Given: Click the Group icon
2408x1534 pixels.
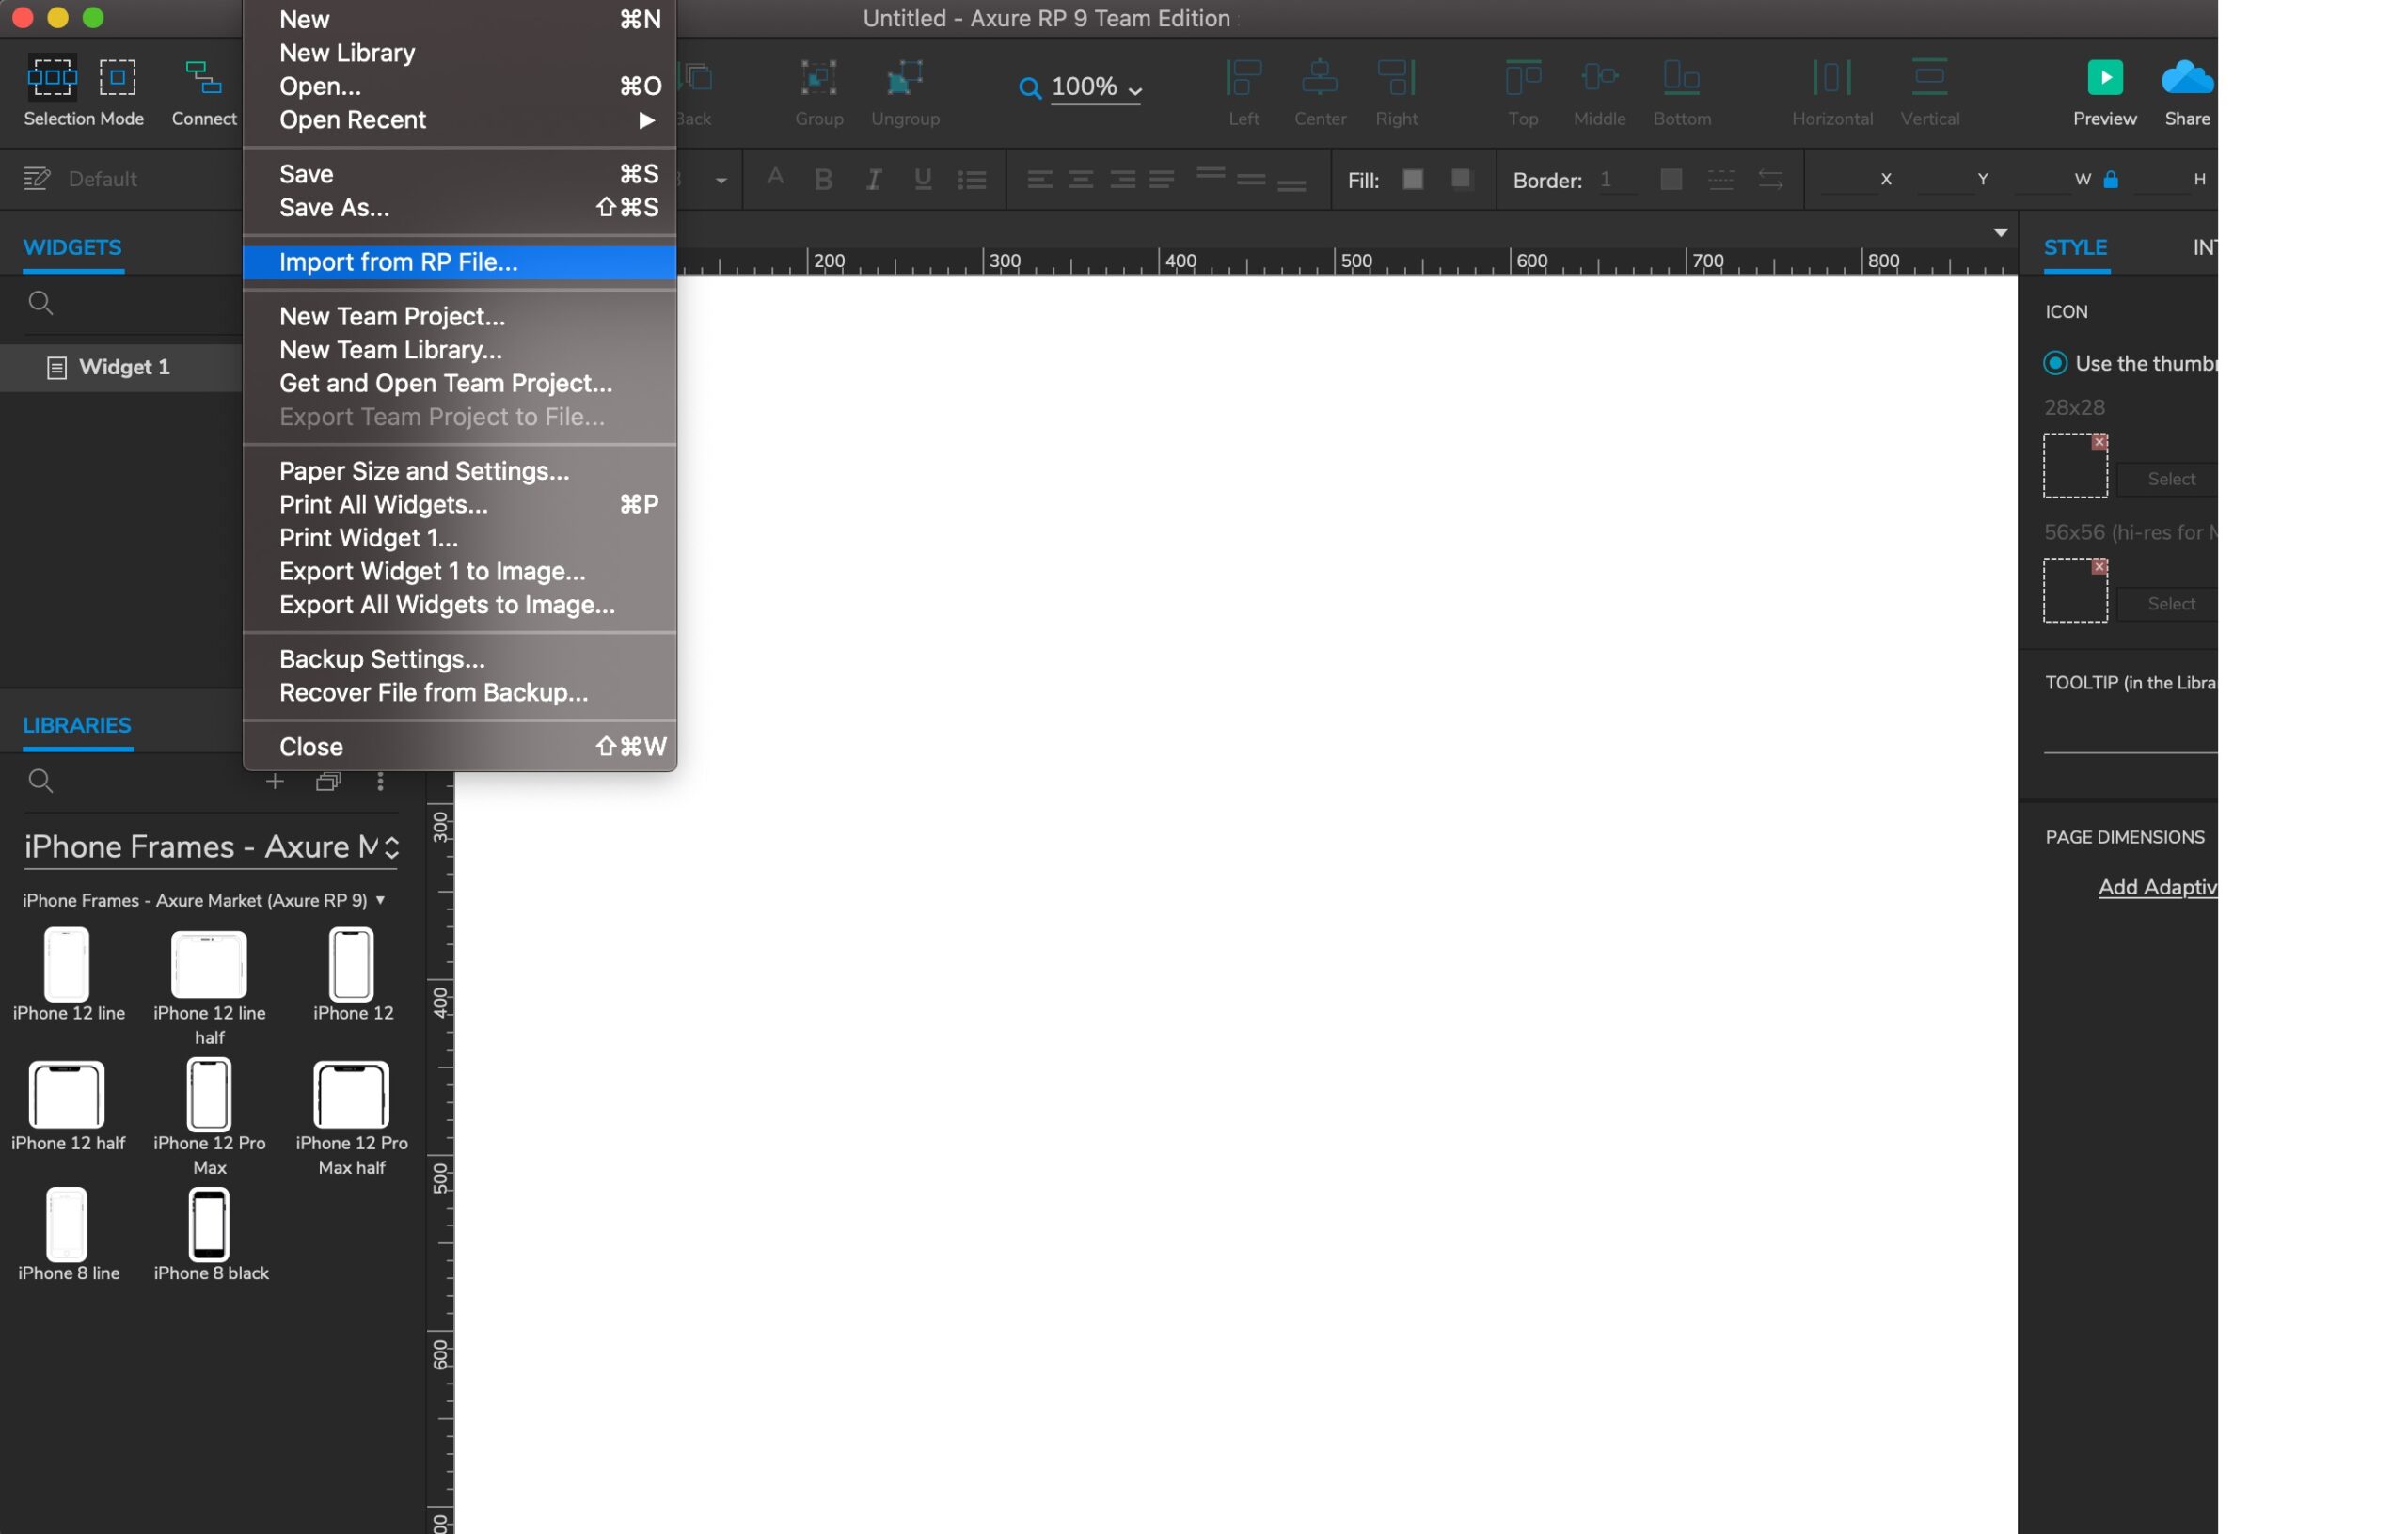Looking at the screenshot, I should pyautogui.click(x=817, y=88).
